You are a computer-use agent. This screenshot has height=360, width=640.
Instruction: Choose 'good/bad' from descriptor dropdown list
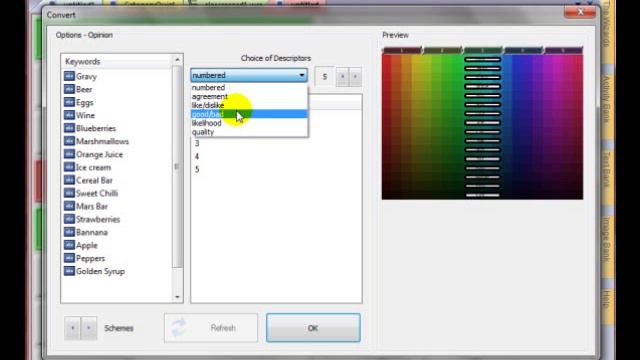tap(249, 114)
